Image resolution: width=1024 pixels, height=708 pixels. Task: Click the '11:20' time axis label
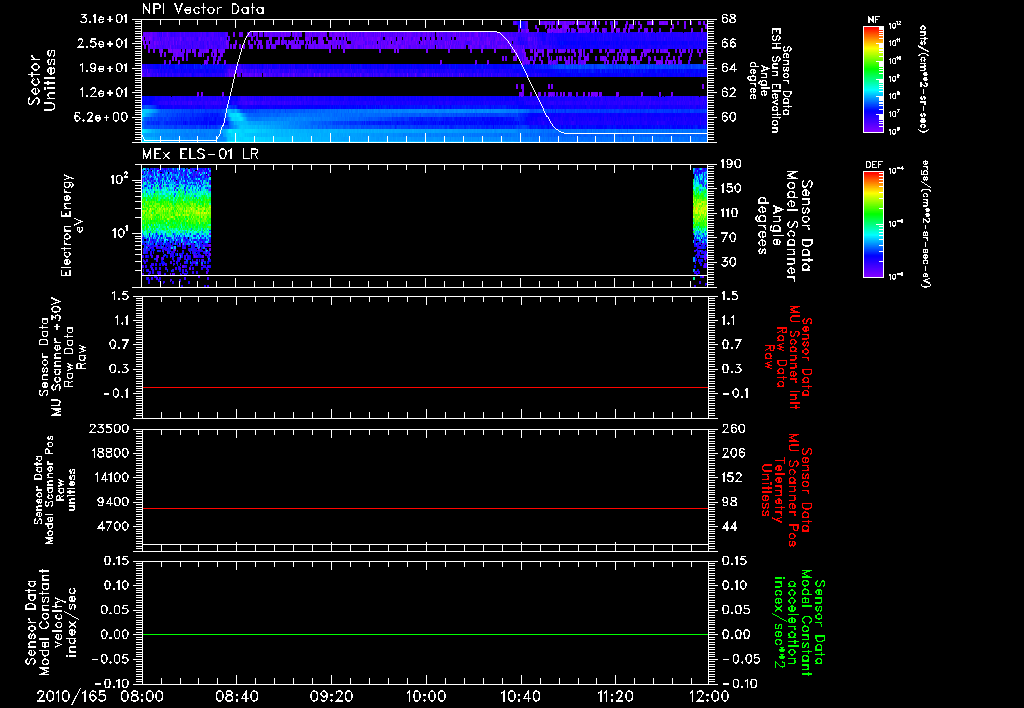pos(615,696)
